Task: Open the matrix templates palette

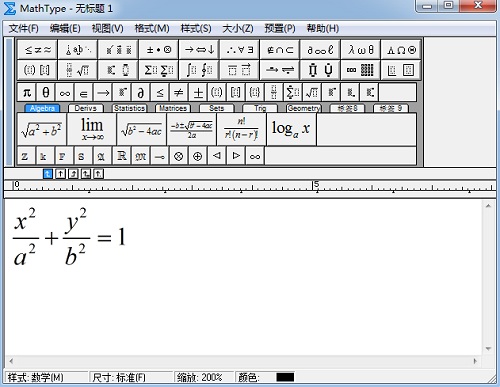Action: tap(360, 70)
